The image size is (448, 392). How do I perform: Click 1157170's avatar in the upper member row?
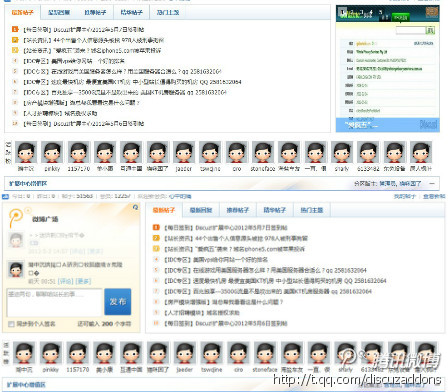[78, 152]
